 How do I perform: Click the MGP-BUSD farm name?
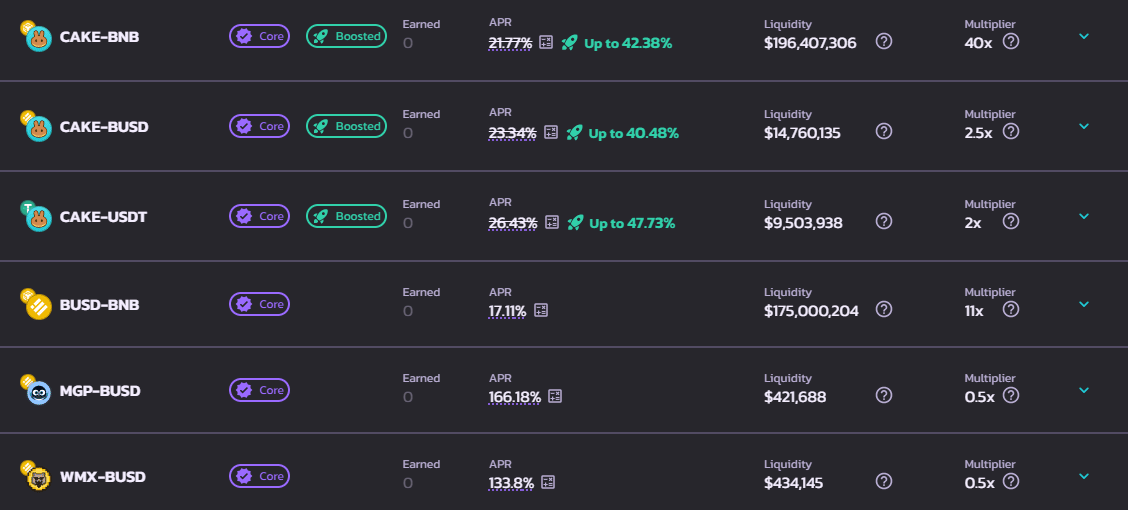click(x=100, y=391)
